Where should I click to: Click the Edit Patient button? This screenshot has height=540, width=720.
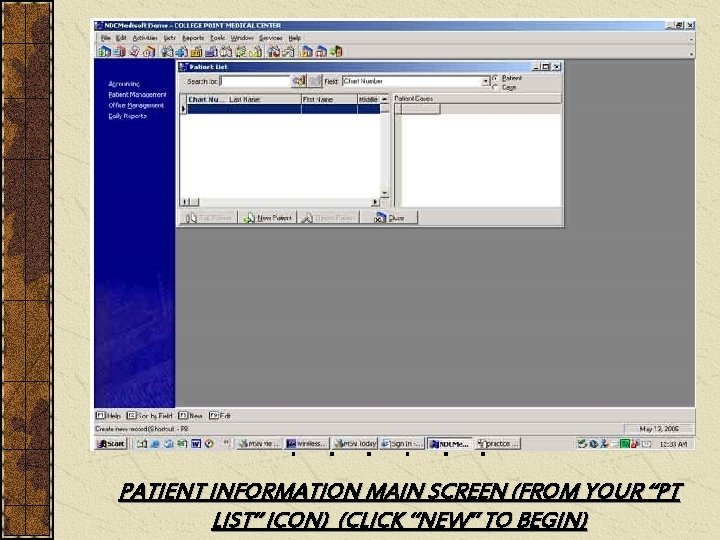point(209,218)
